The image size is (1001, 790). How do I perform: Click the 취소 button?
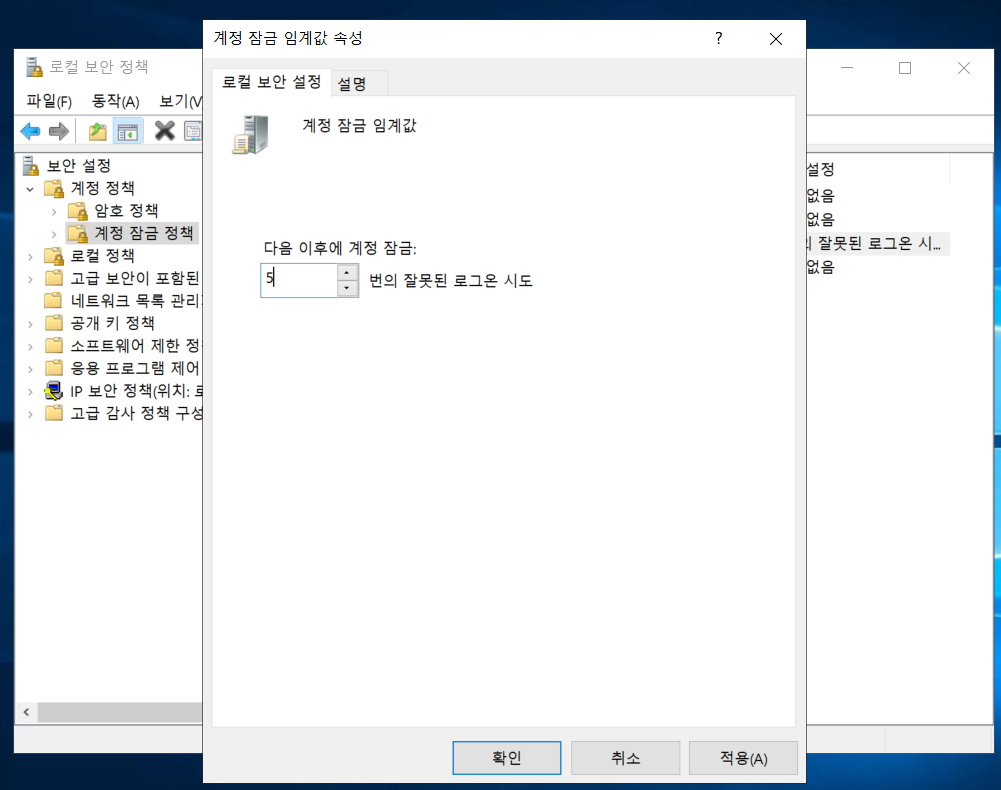pyautogui.click(x=626, y=758)
